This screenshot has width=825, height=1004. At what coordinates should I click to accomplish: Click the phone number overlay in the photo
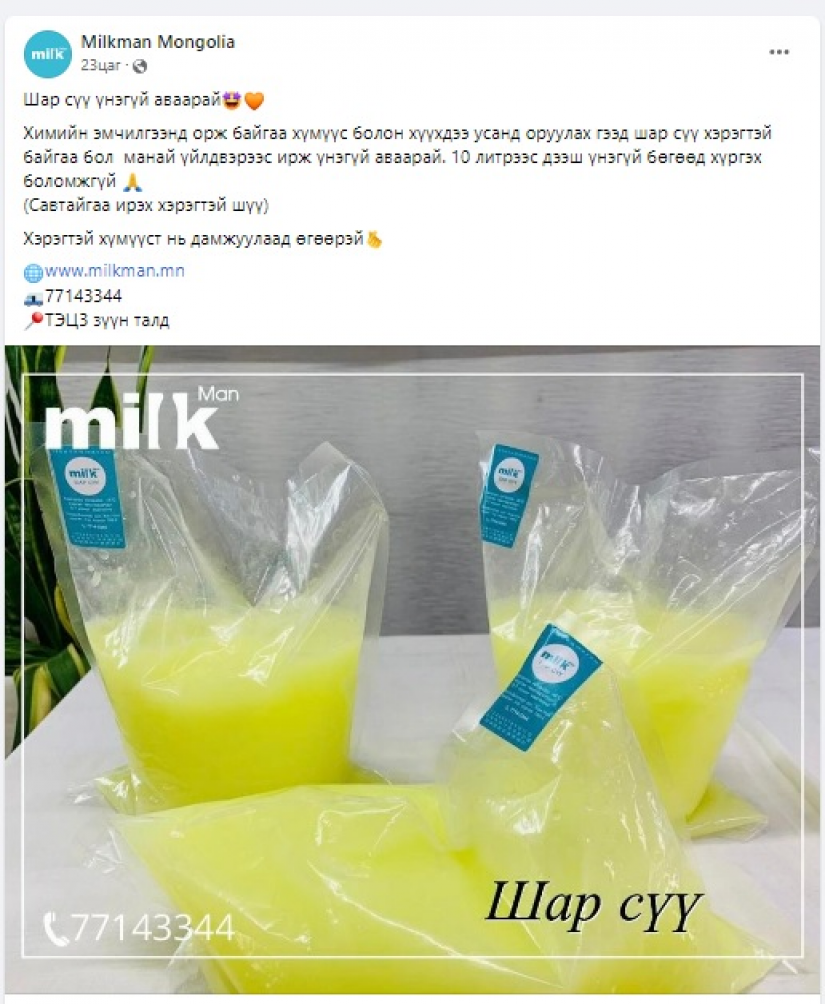click(x=139, y=927)
